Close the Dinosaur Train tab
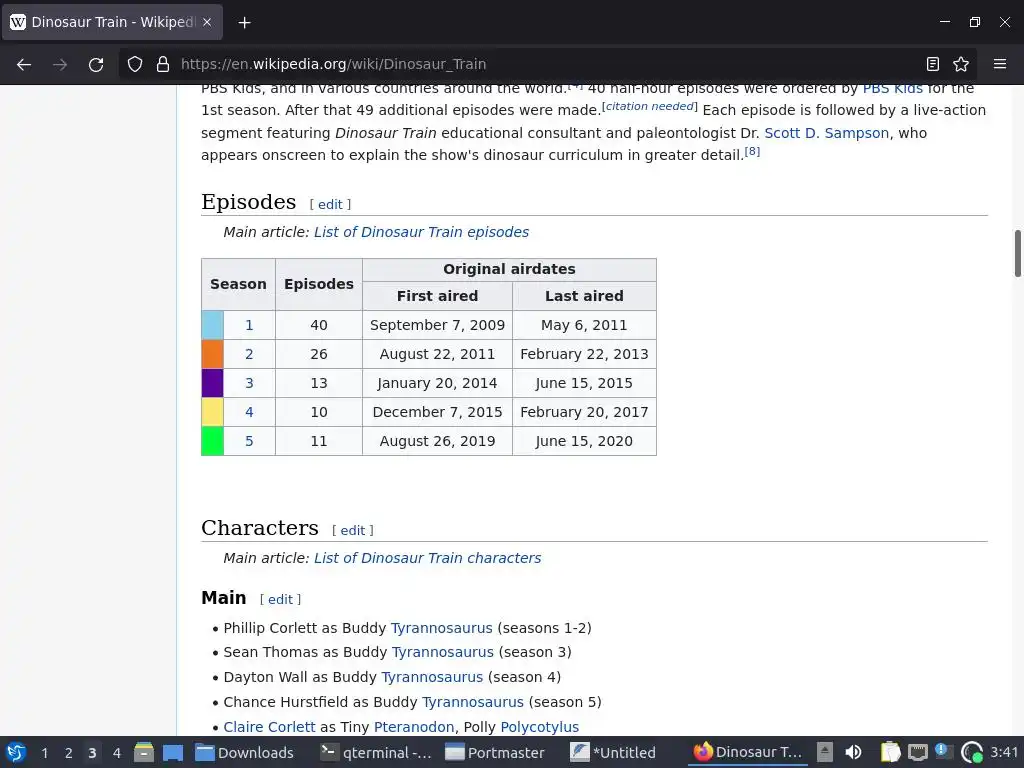Image resolution: width=1024 pixels, height=768 pixels. click(207, 22)
